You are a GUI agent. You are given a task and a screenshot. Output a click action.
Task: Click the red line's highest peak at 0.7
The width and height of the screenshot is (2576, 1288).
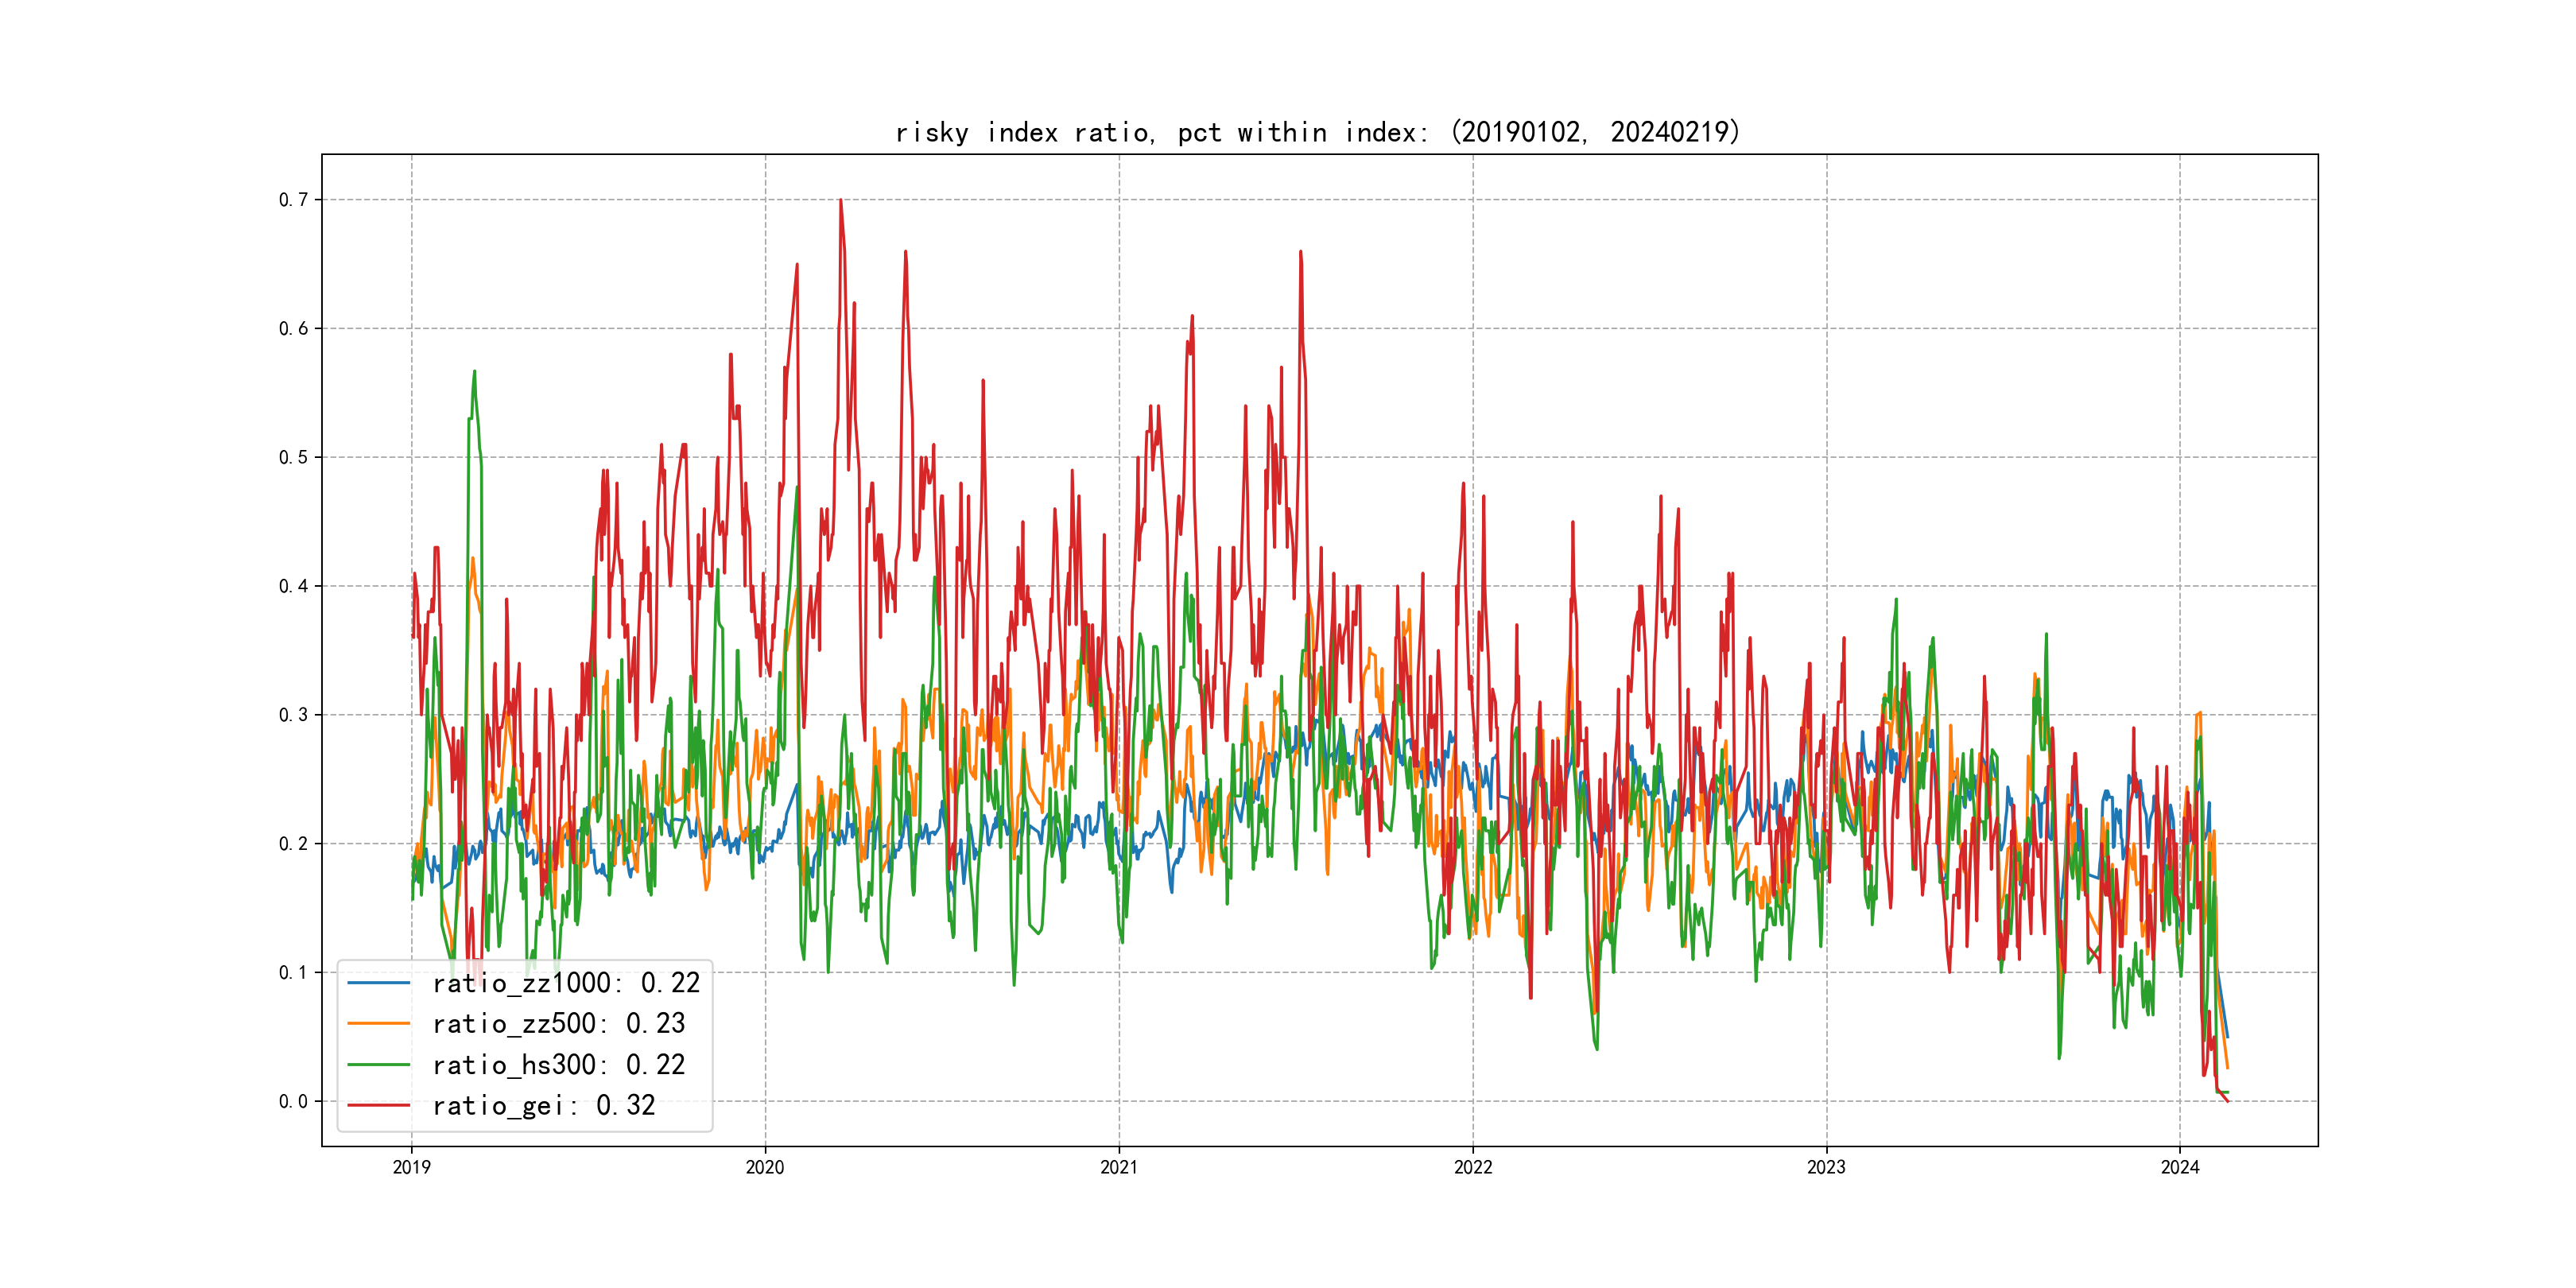[x=841, y=201]
